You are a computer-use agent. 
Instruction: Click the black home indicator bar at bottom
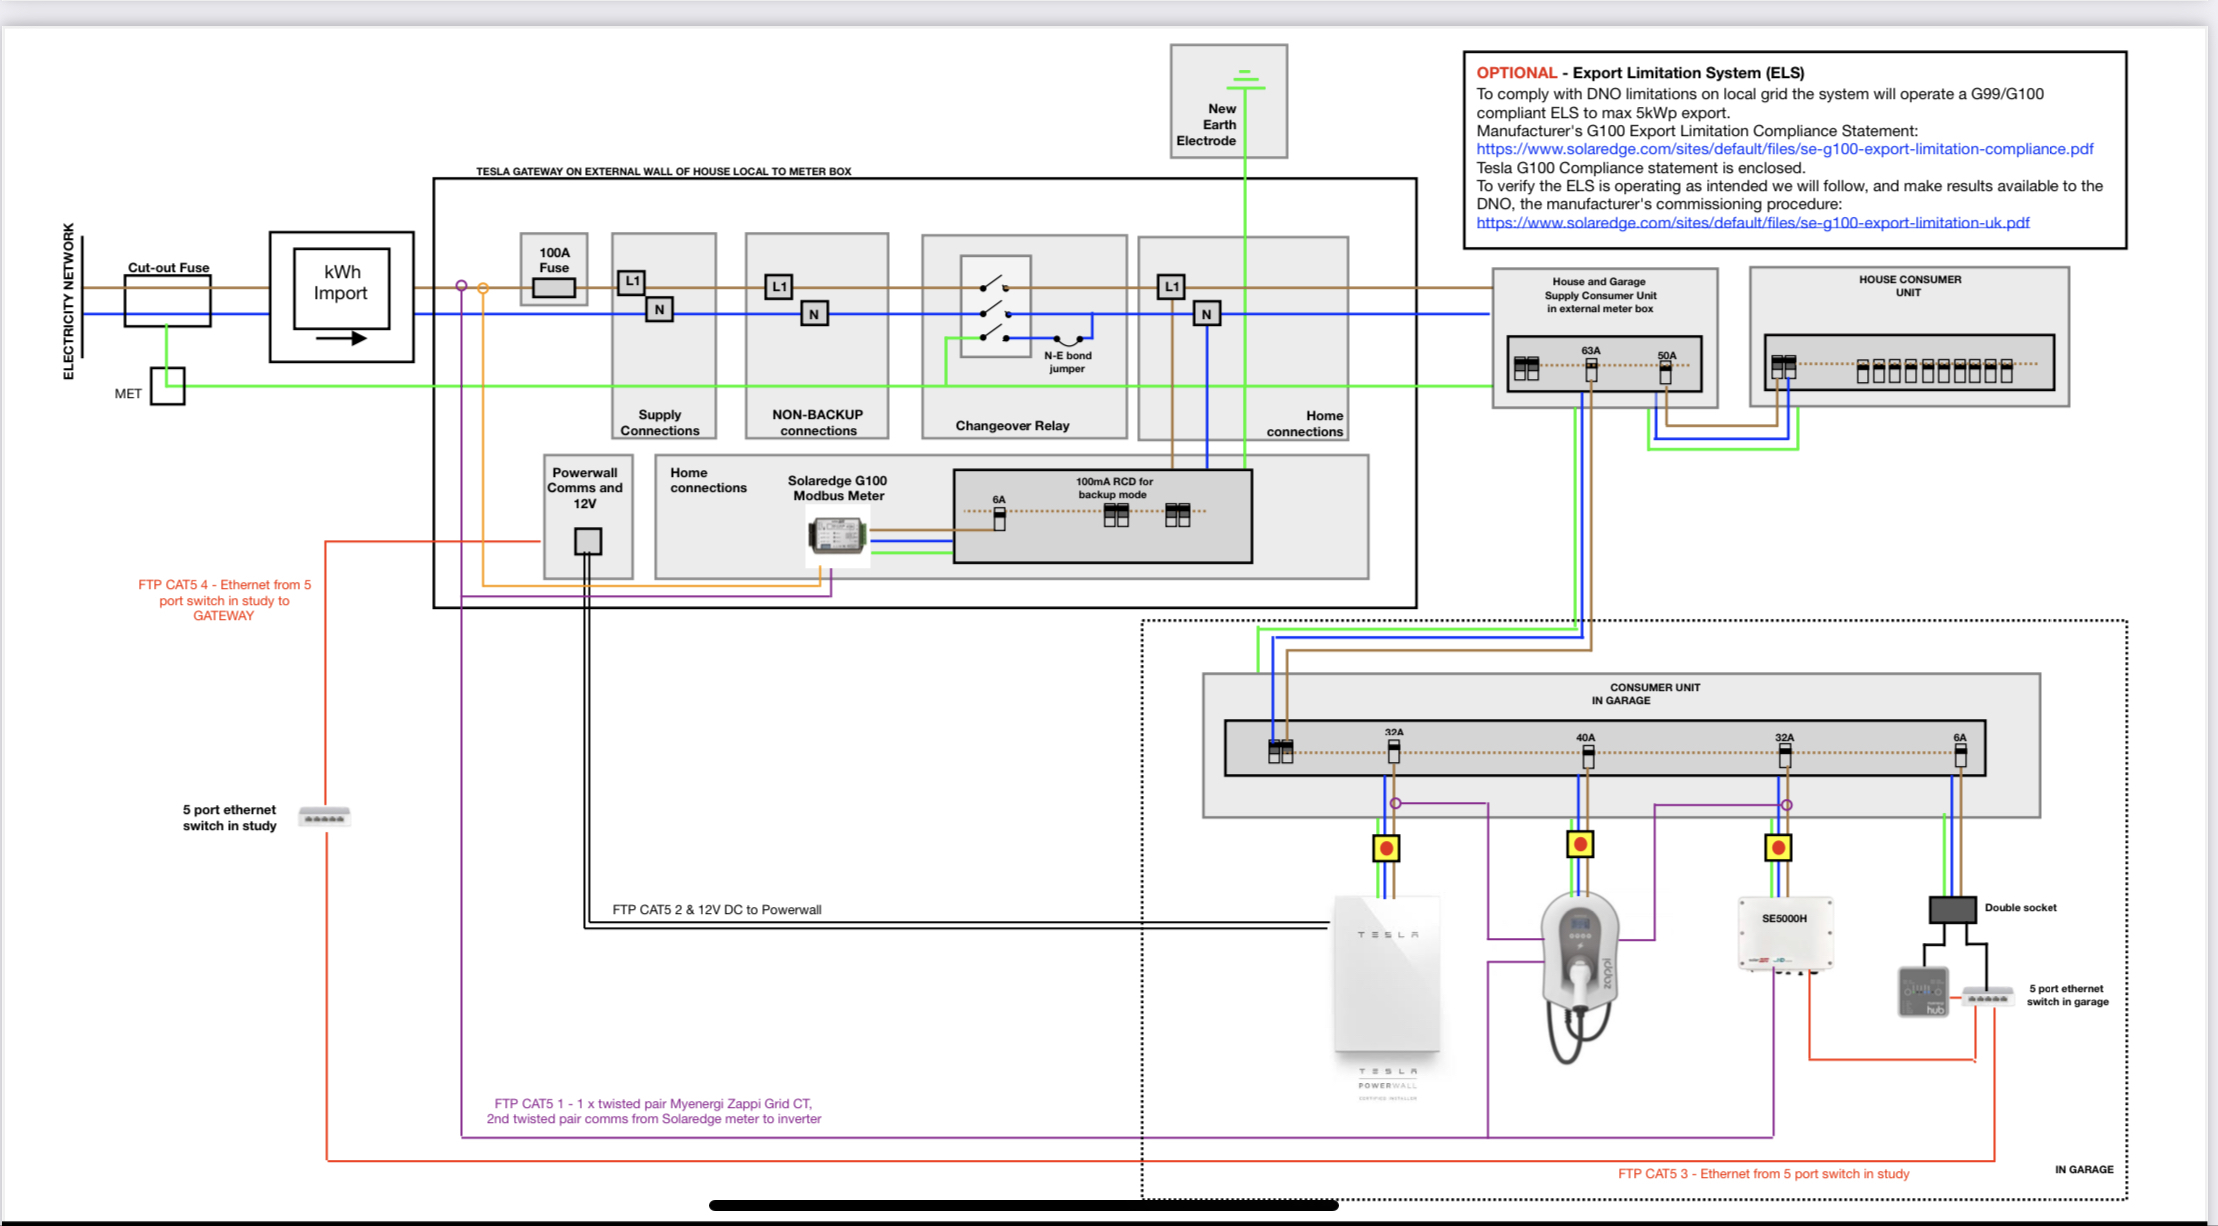tap(1024, 1205)
